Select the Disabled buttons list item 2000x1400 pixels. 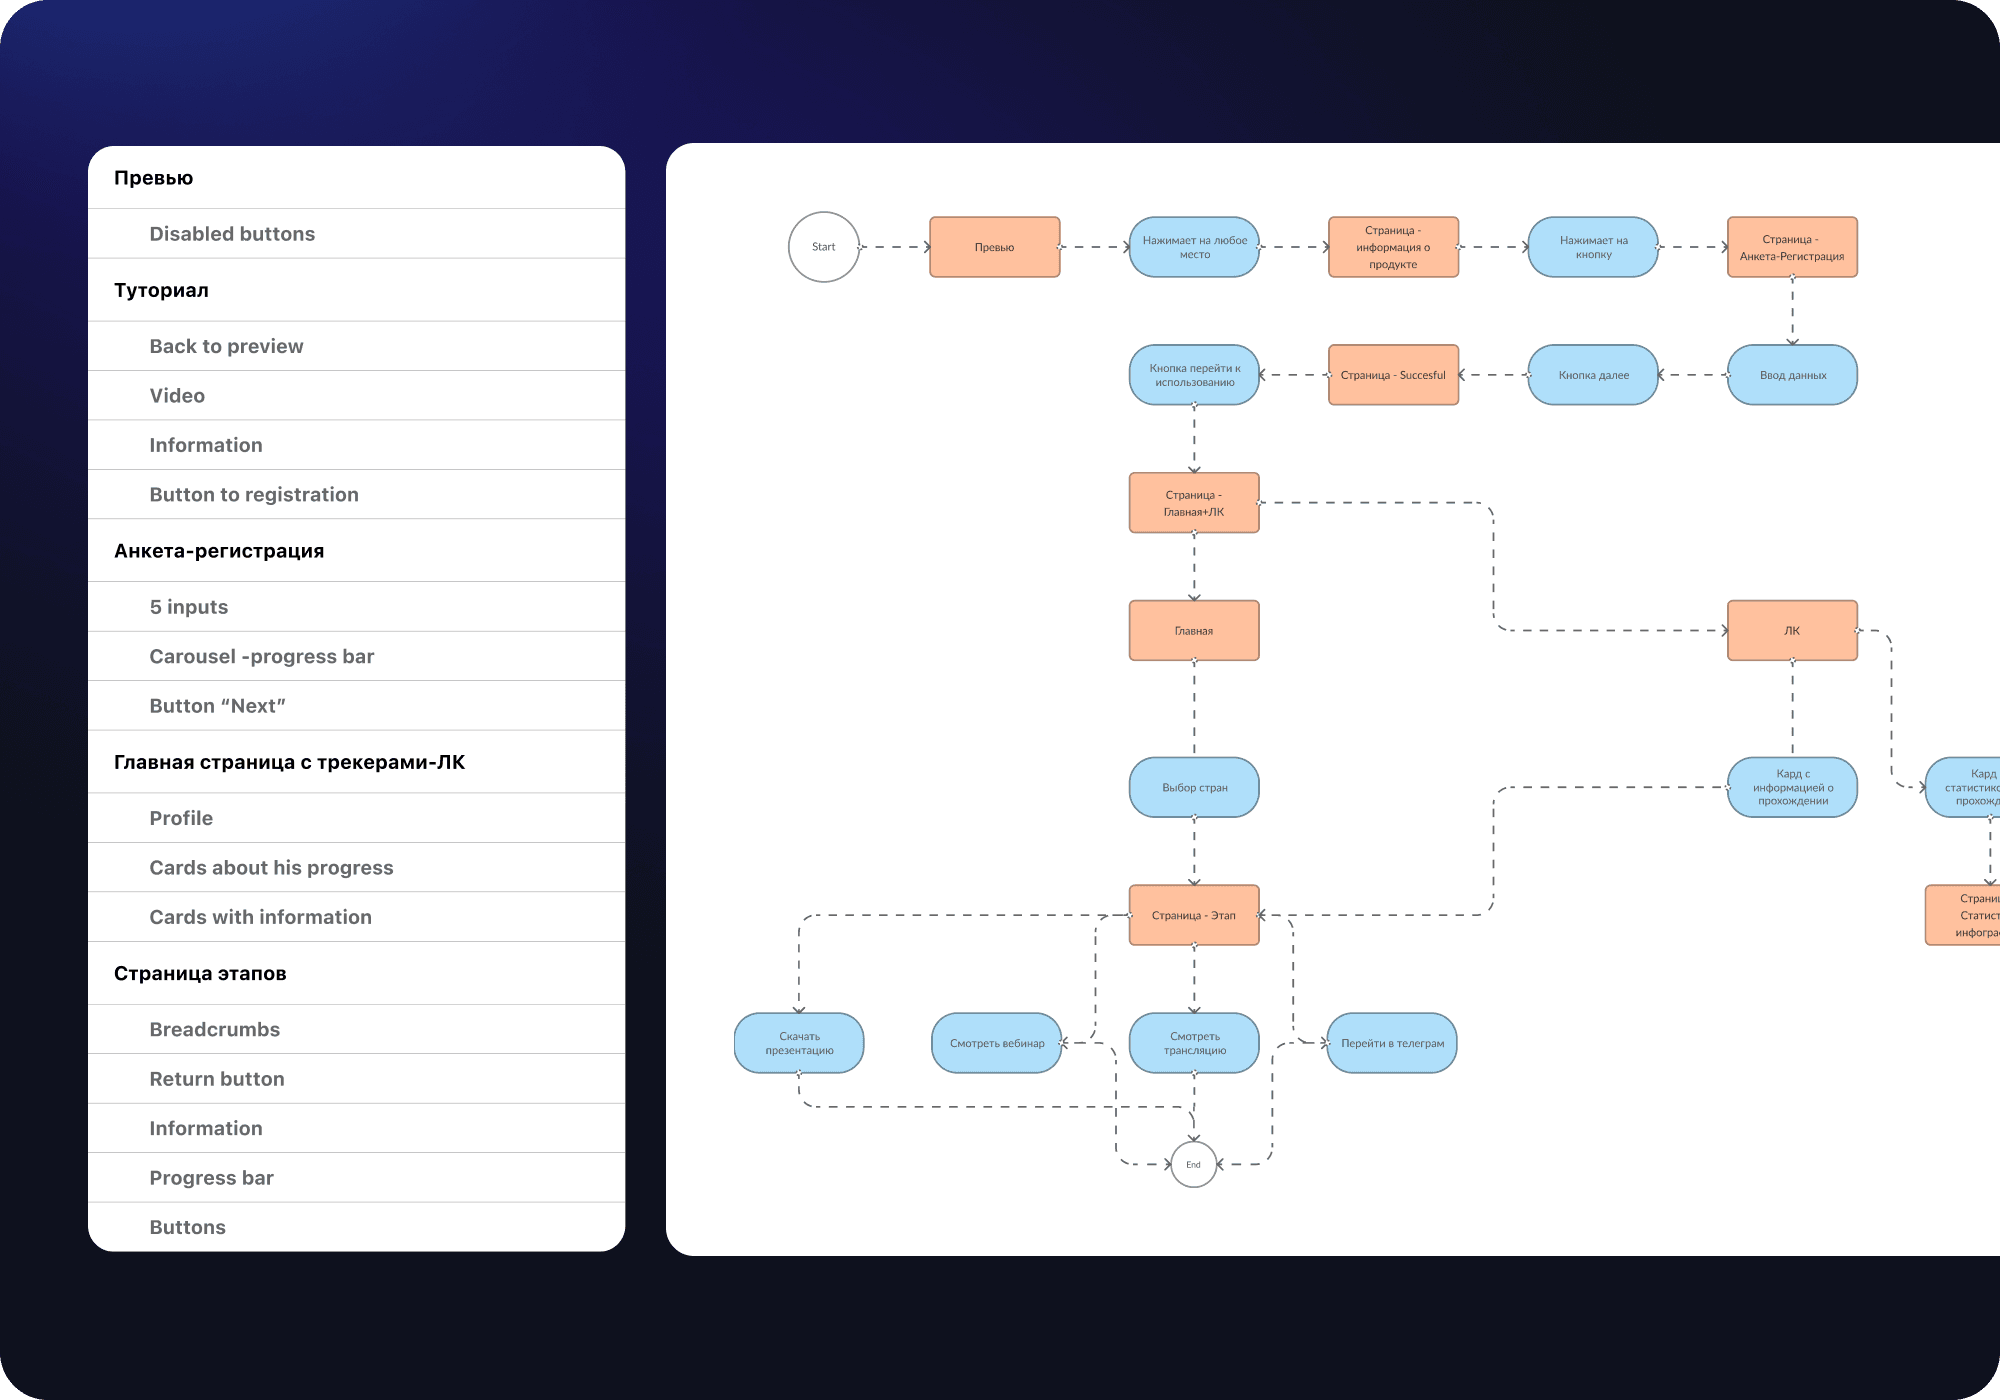click(232, 234)
